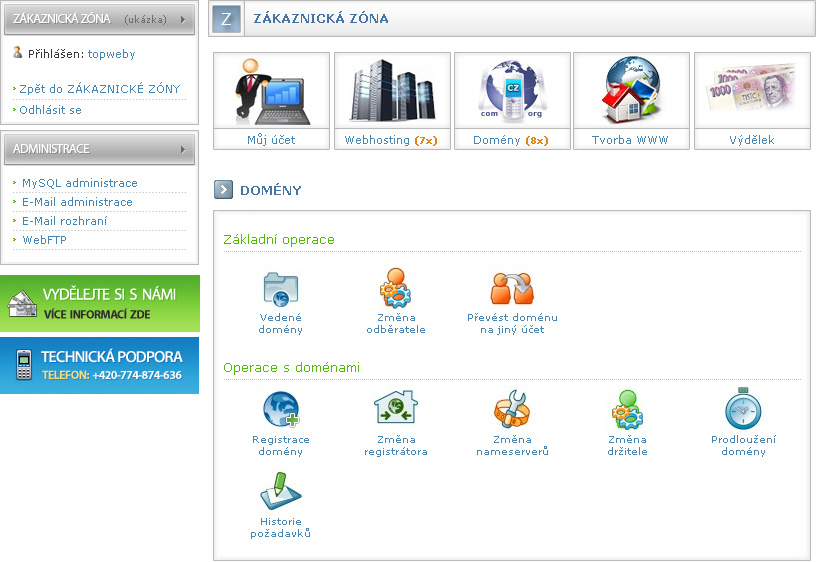Screen dimensions: 816x562
Task: Click the DOMÉNY section arrow icon
Action: [223, 189]
